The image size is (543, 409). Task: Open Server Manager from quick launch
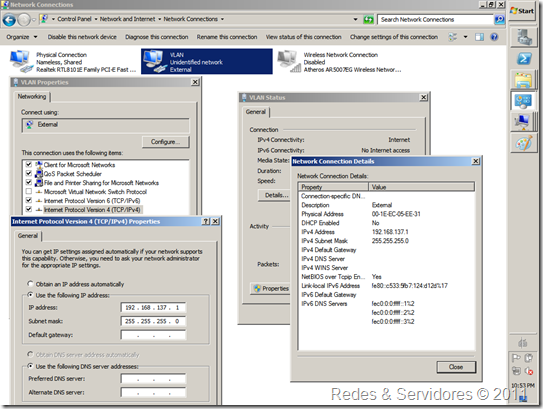point(524,37)
